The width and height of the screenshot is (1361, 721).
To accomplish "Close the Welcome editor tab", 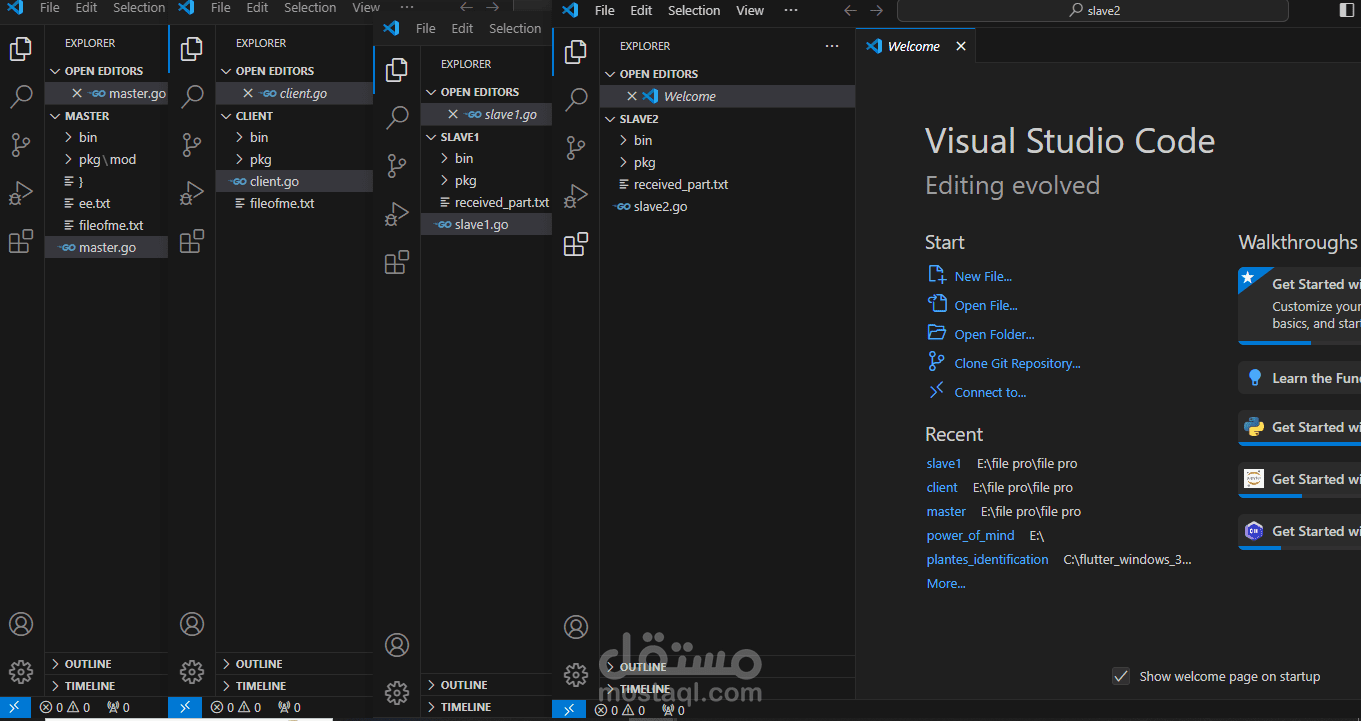I will coord(961,46).
